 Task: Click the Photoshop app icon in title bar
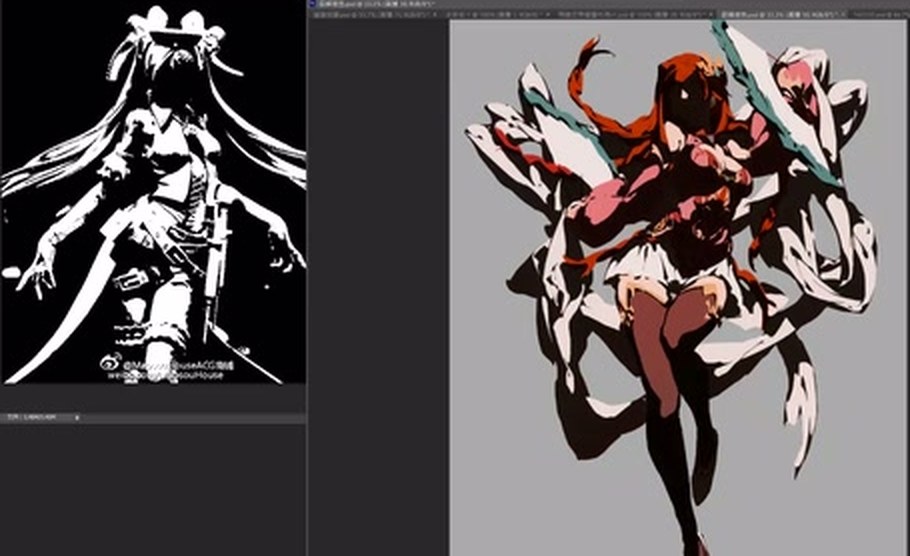[312, 3]
